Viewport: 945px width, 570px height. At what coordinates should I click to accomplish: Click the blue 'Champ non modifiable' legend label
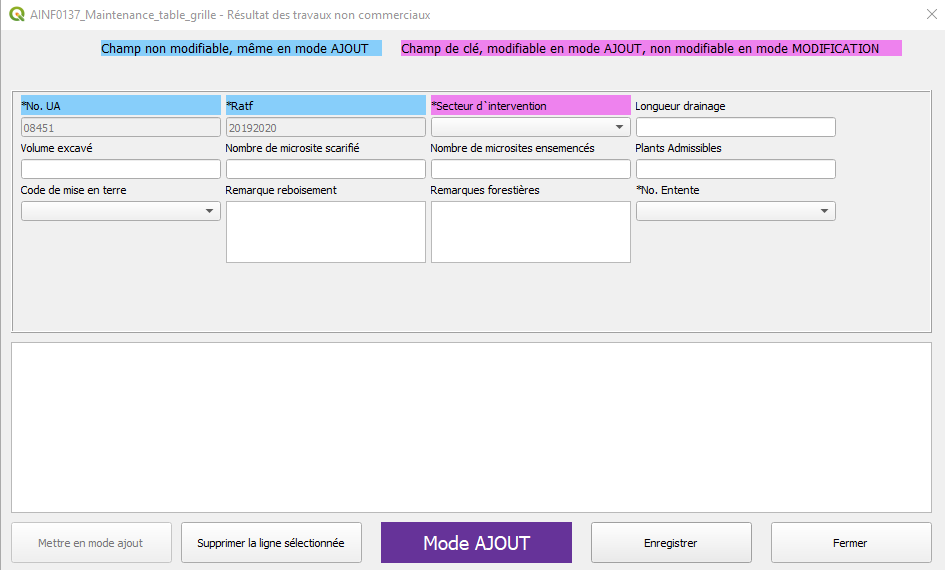click(241, 48)
